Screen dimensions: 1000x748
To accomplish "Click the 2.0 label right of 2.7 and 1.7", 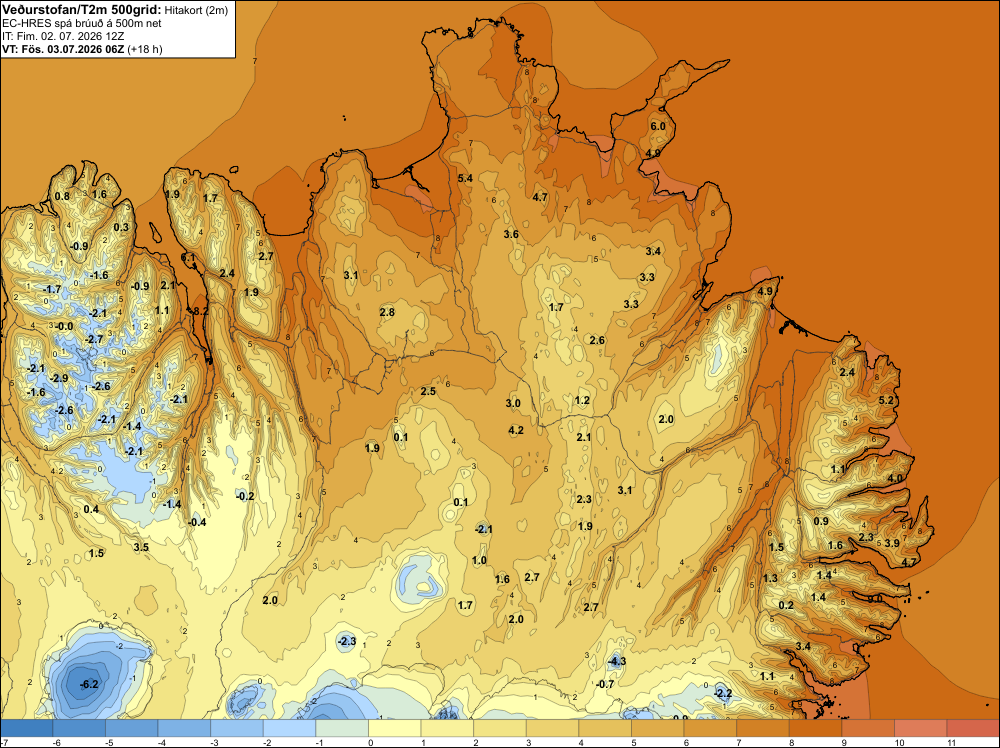I will click(x=516, y=619).
